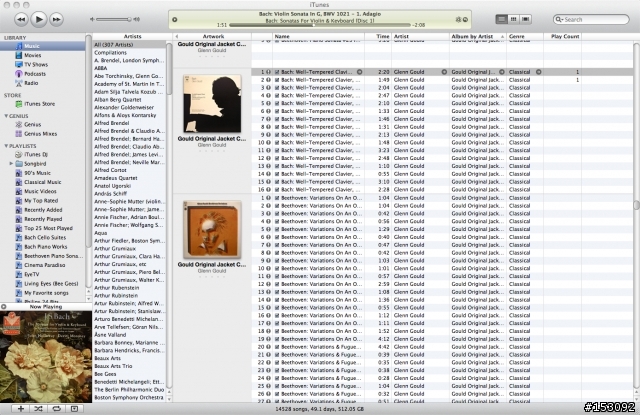
Task: Open Genius Mixes in sidebar
Action: pos(40,134)
